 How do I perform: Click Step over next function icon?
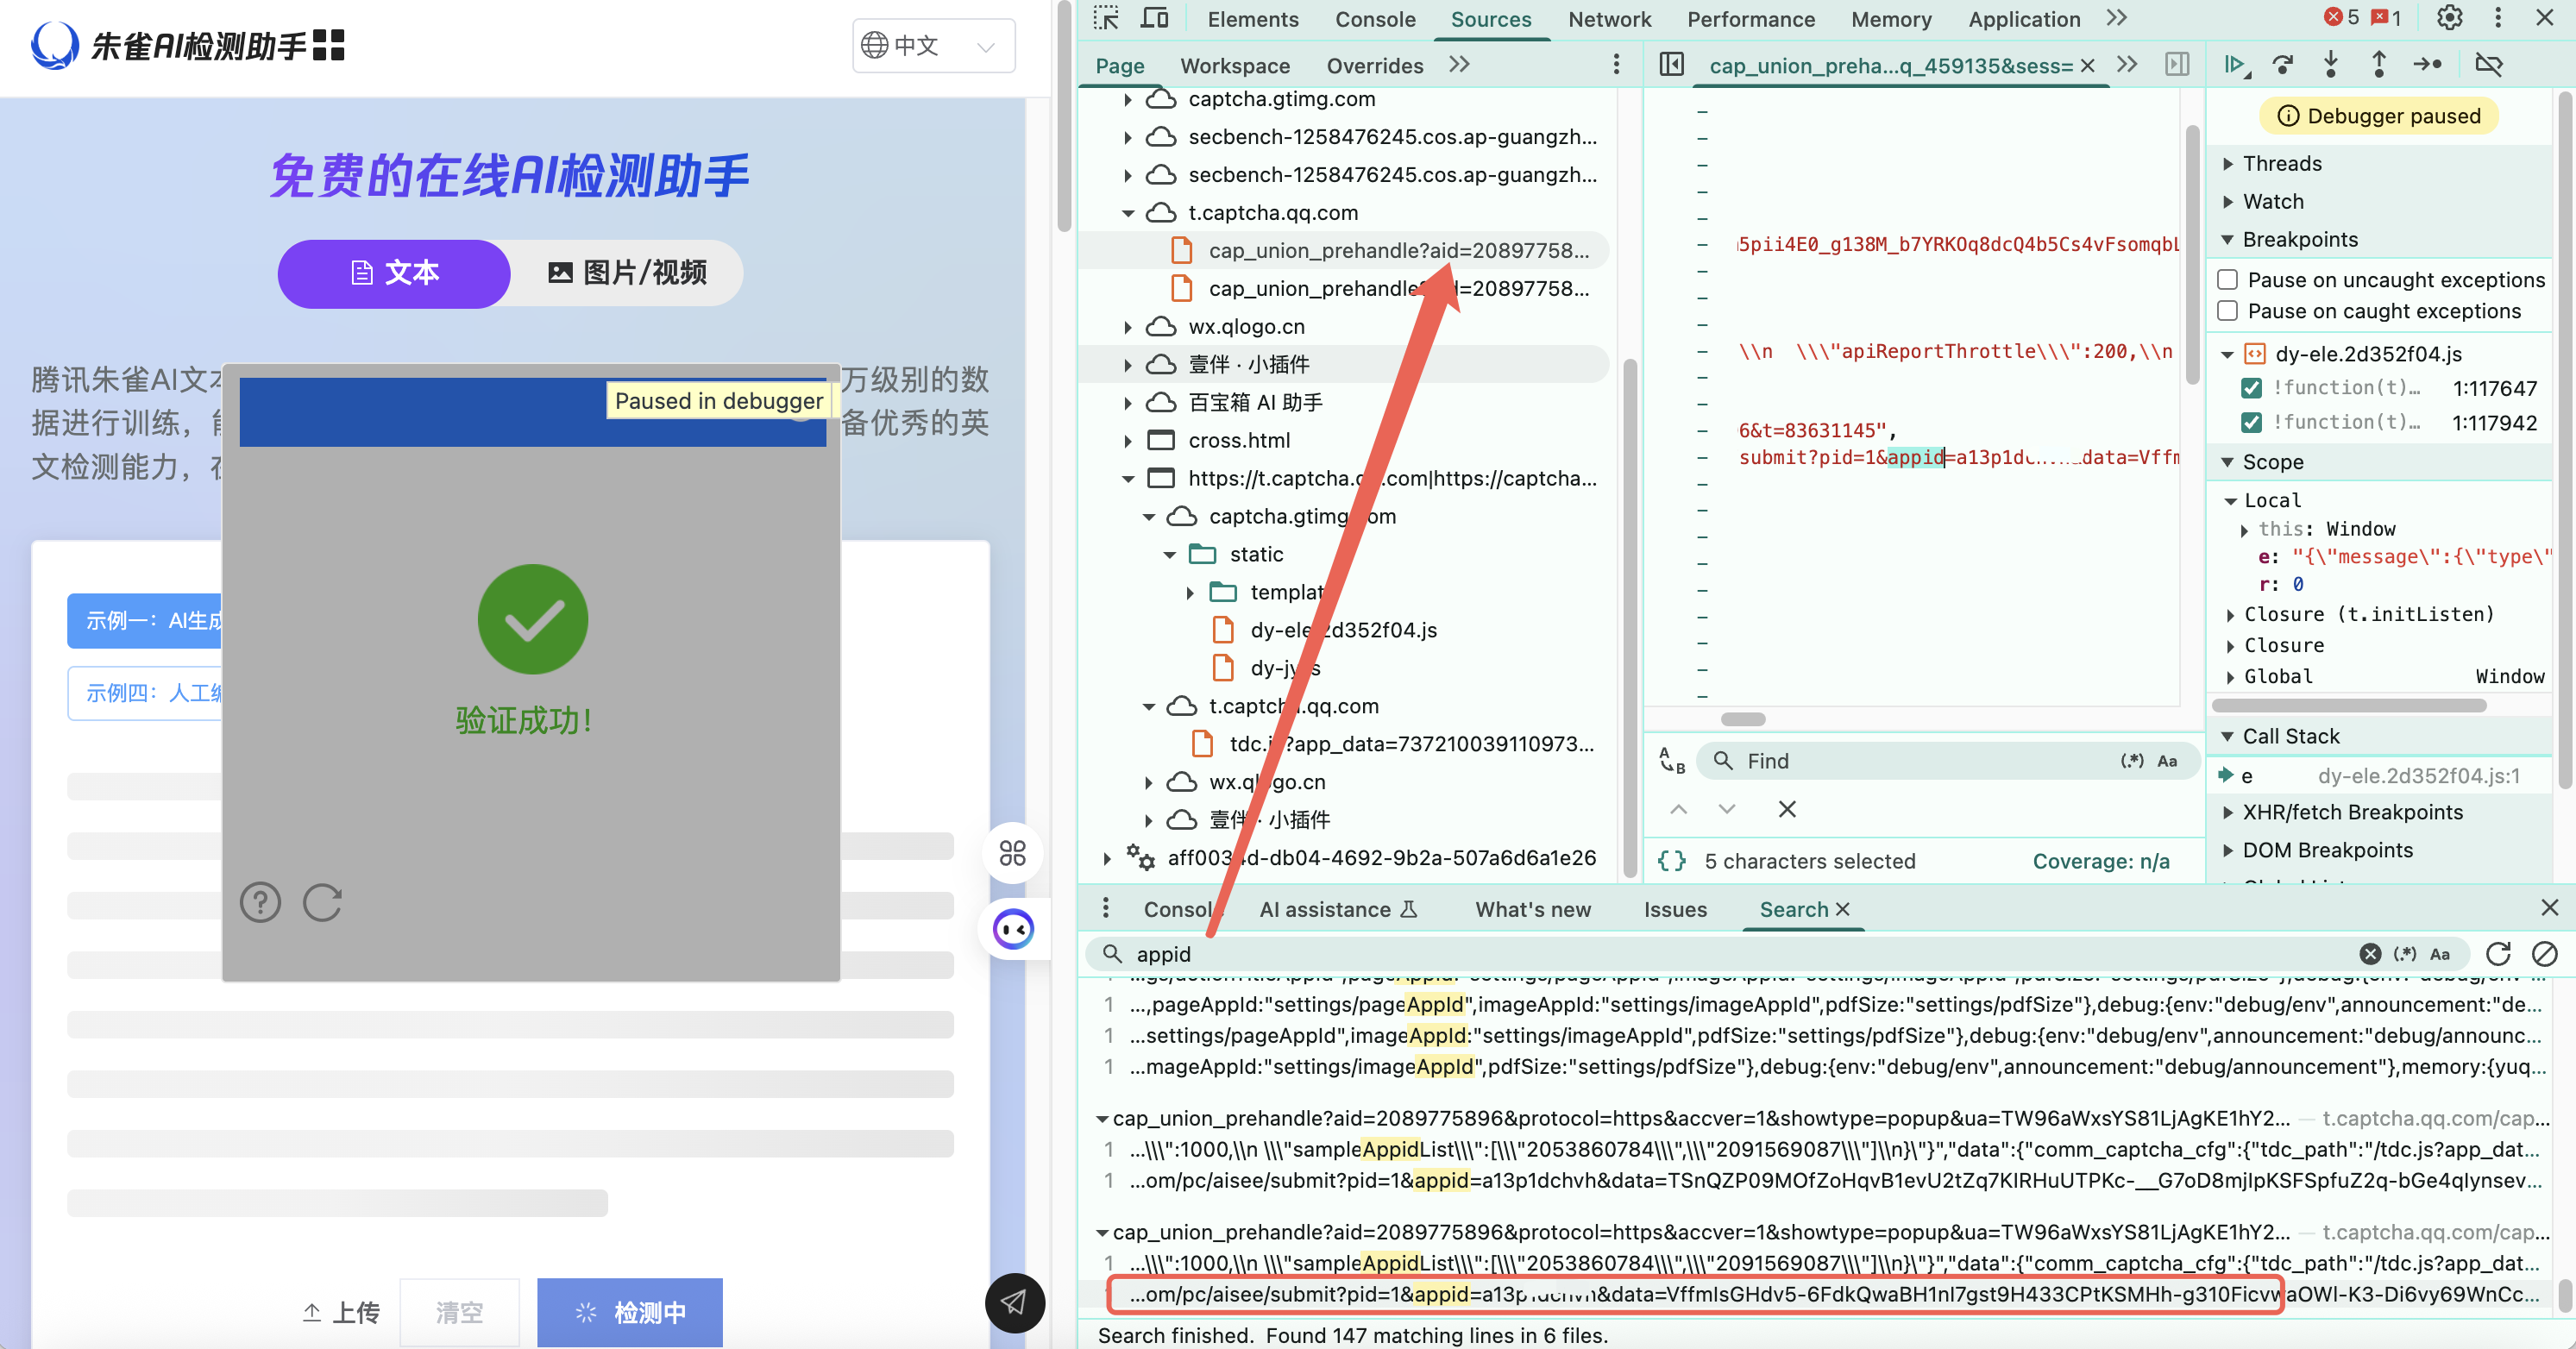click(x=2284, y=65)
